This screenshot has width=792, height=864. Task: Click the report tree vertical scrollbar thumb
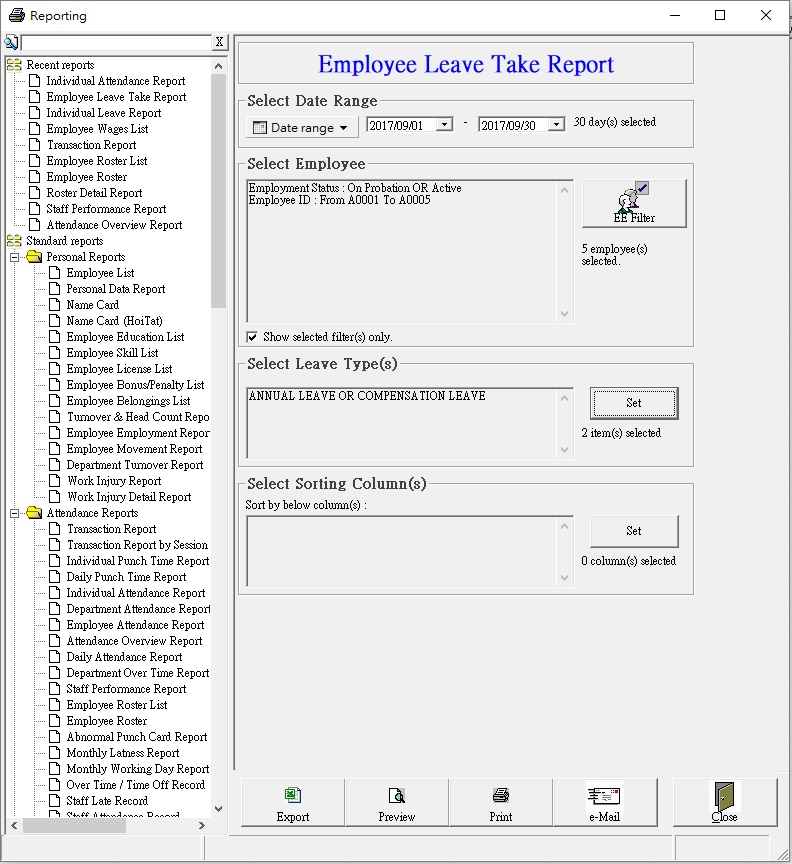219,191
